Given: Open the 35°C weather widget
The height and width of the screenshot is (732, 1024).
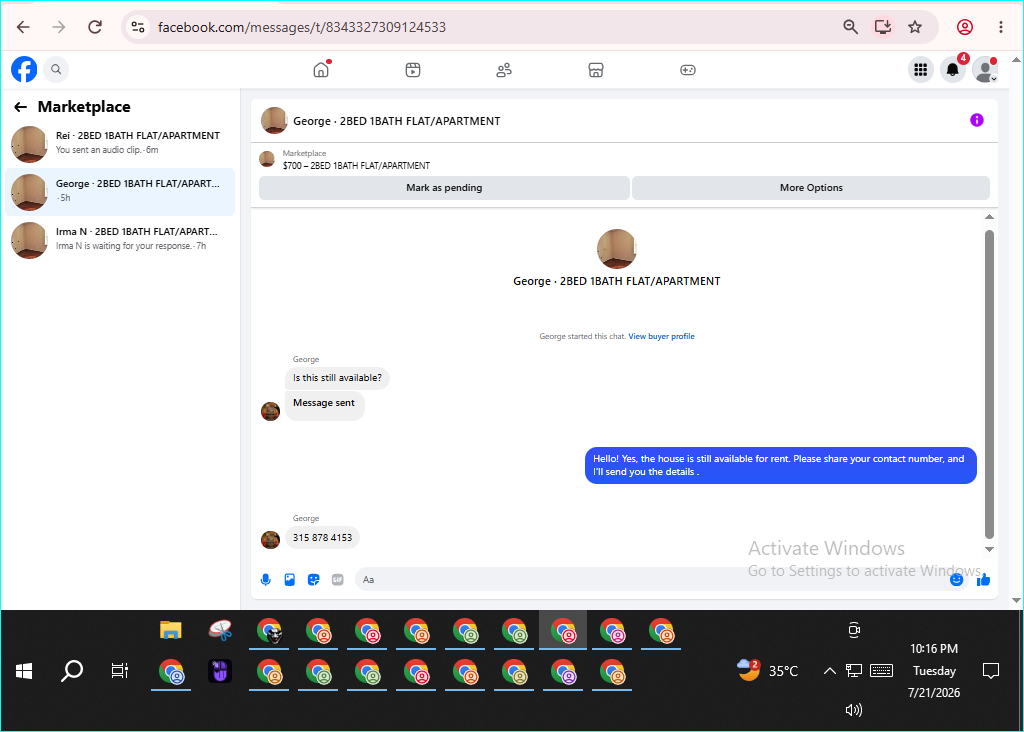Looking at the screenshot, I should tap(767, 671).
